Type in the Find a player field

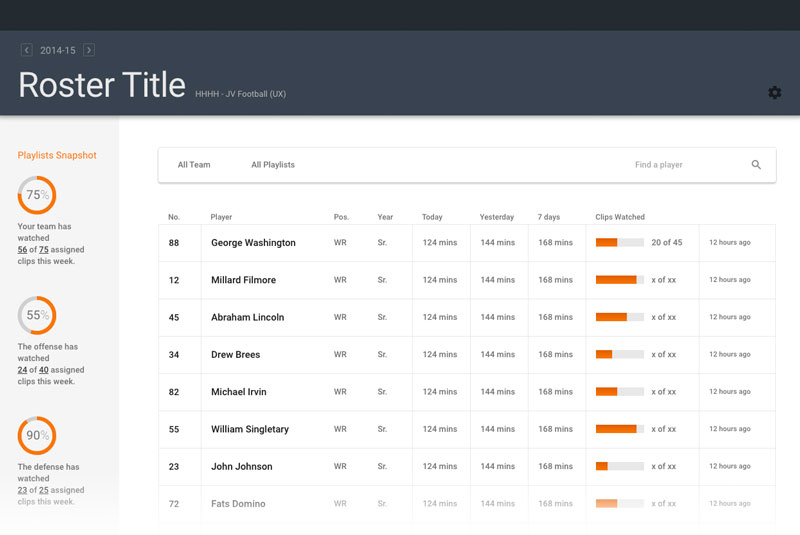pos(680,165)
